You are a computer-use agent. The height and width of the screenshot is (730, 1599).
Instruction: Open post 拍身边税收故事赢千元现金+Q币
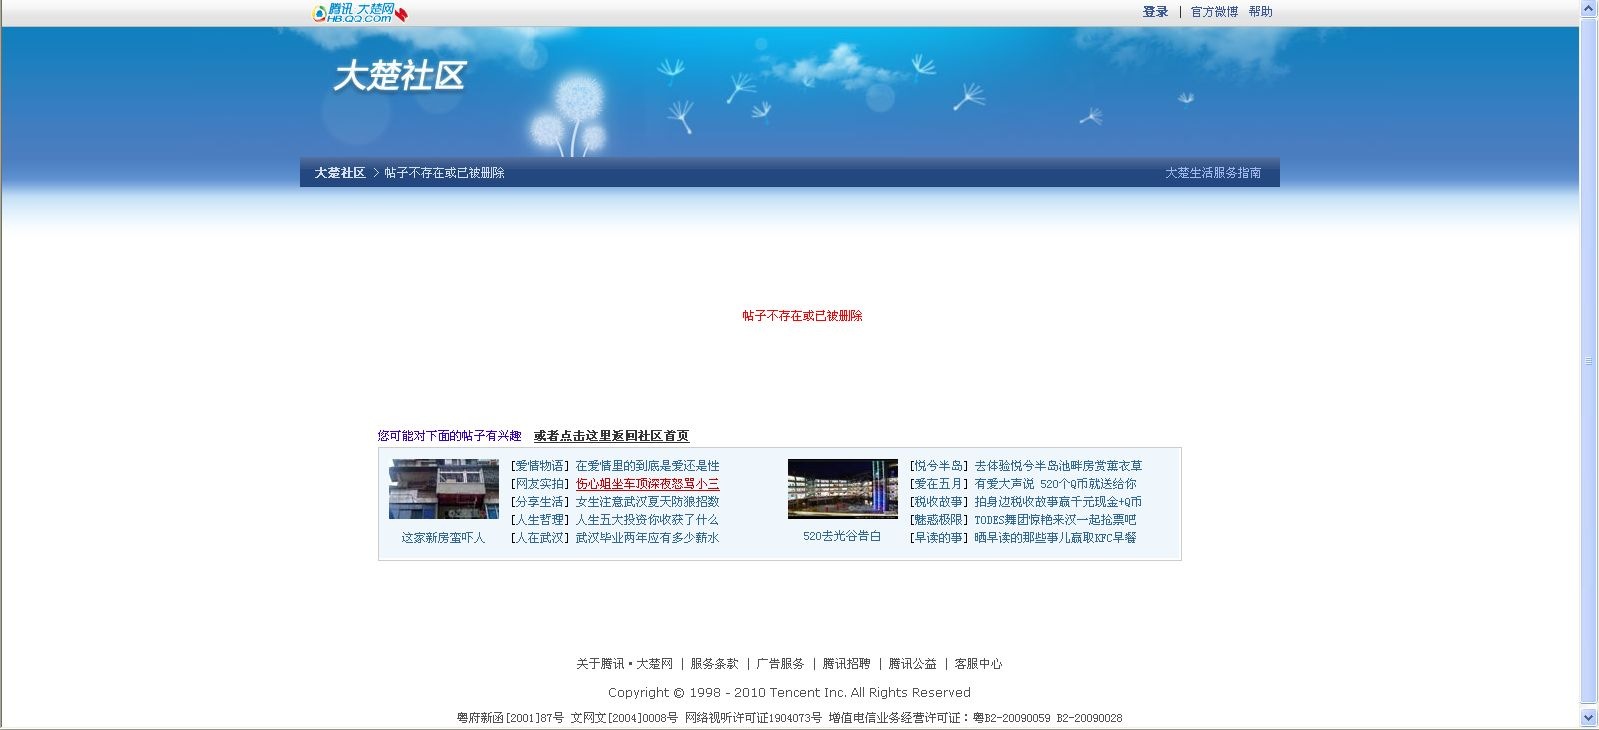[1058, 502]
